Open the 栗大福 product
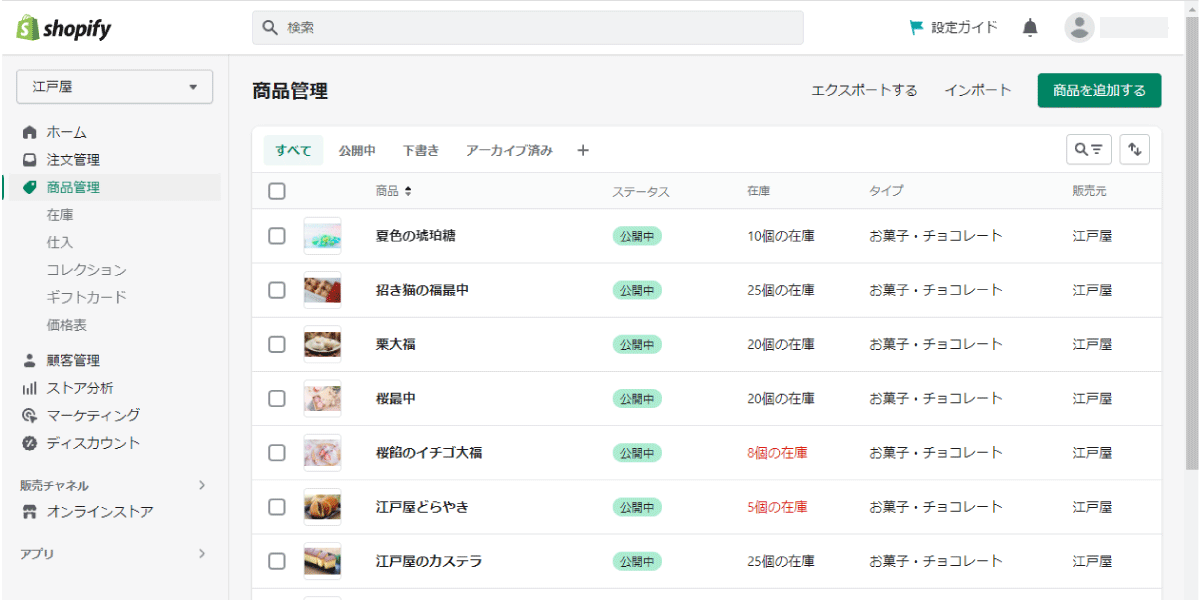 (x=395, y=344)
